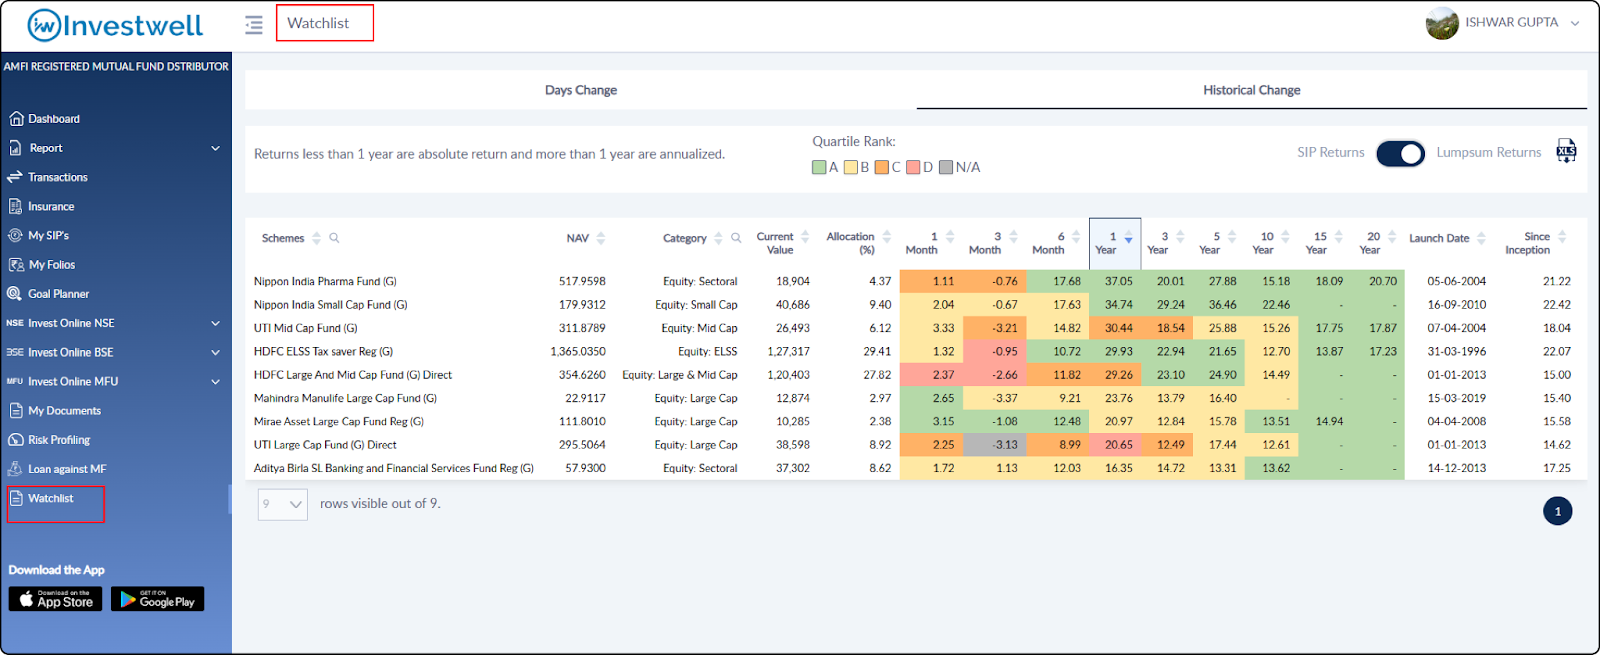
Task: Click quartile rank C orange swatch
Action: [882, 168]
